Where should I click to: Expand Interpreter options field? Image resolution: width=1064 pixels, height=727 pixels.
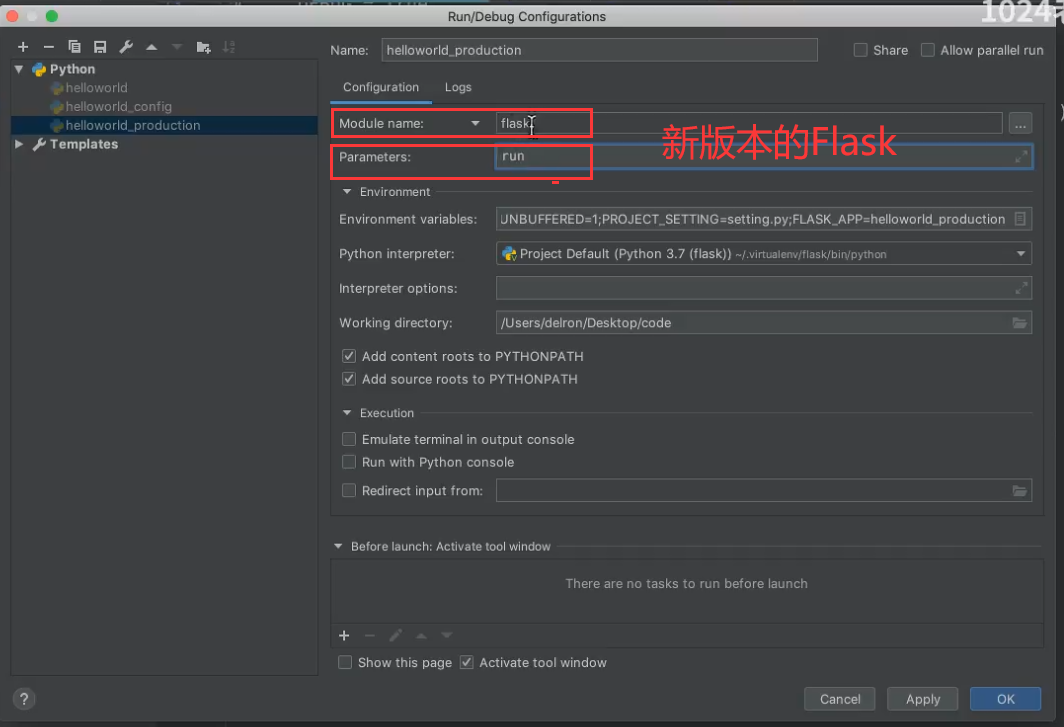click(1021, 288)
